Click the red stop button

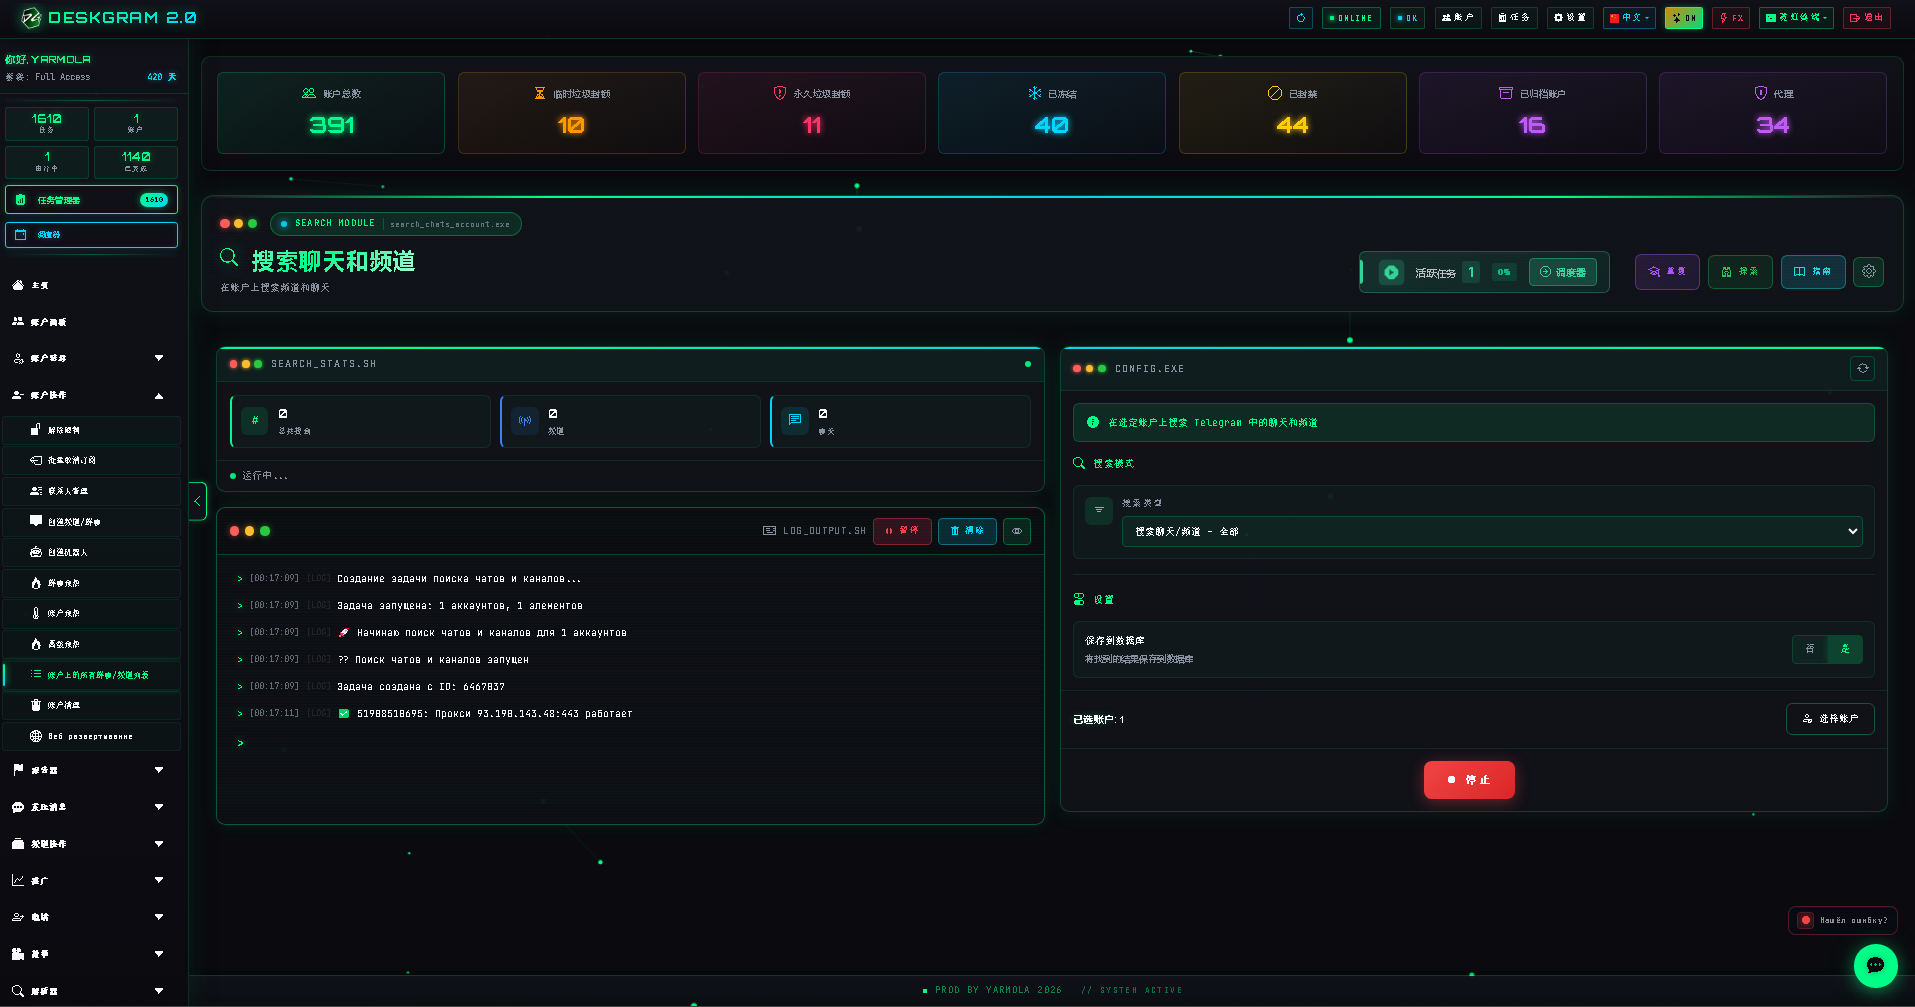tap(1469, 780)
